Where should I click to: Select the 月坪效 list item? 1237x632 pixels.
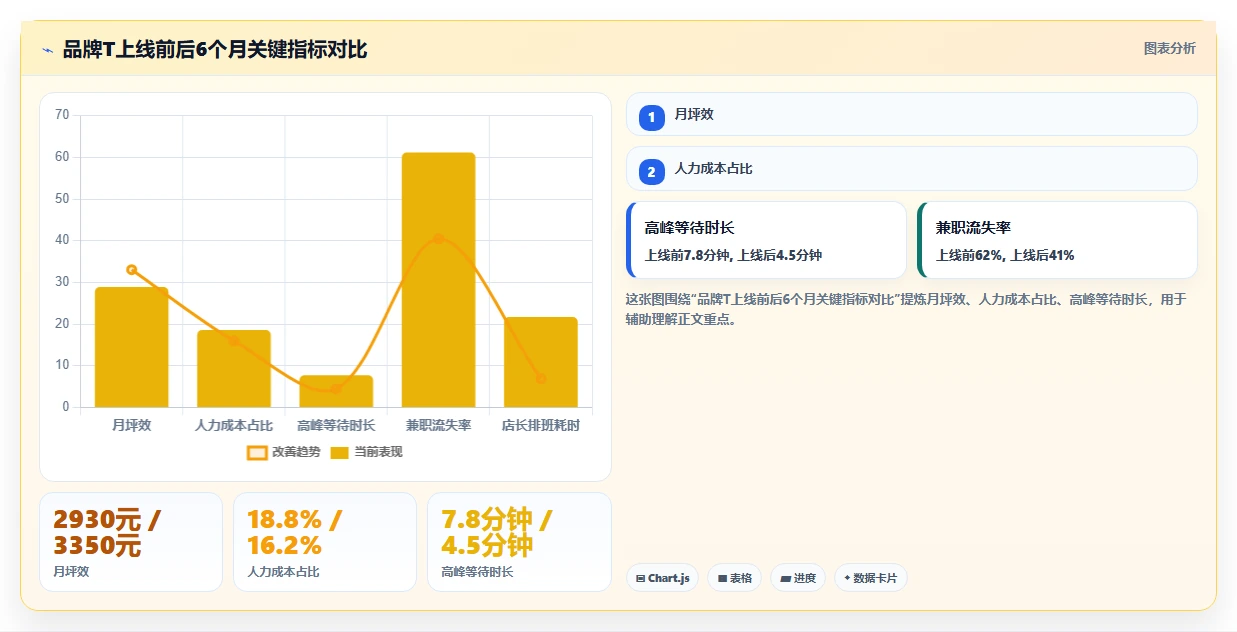point(911,114)
